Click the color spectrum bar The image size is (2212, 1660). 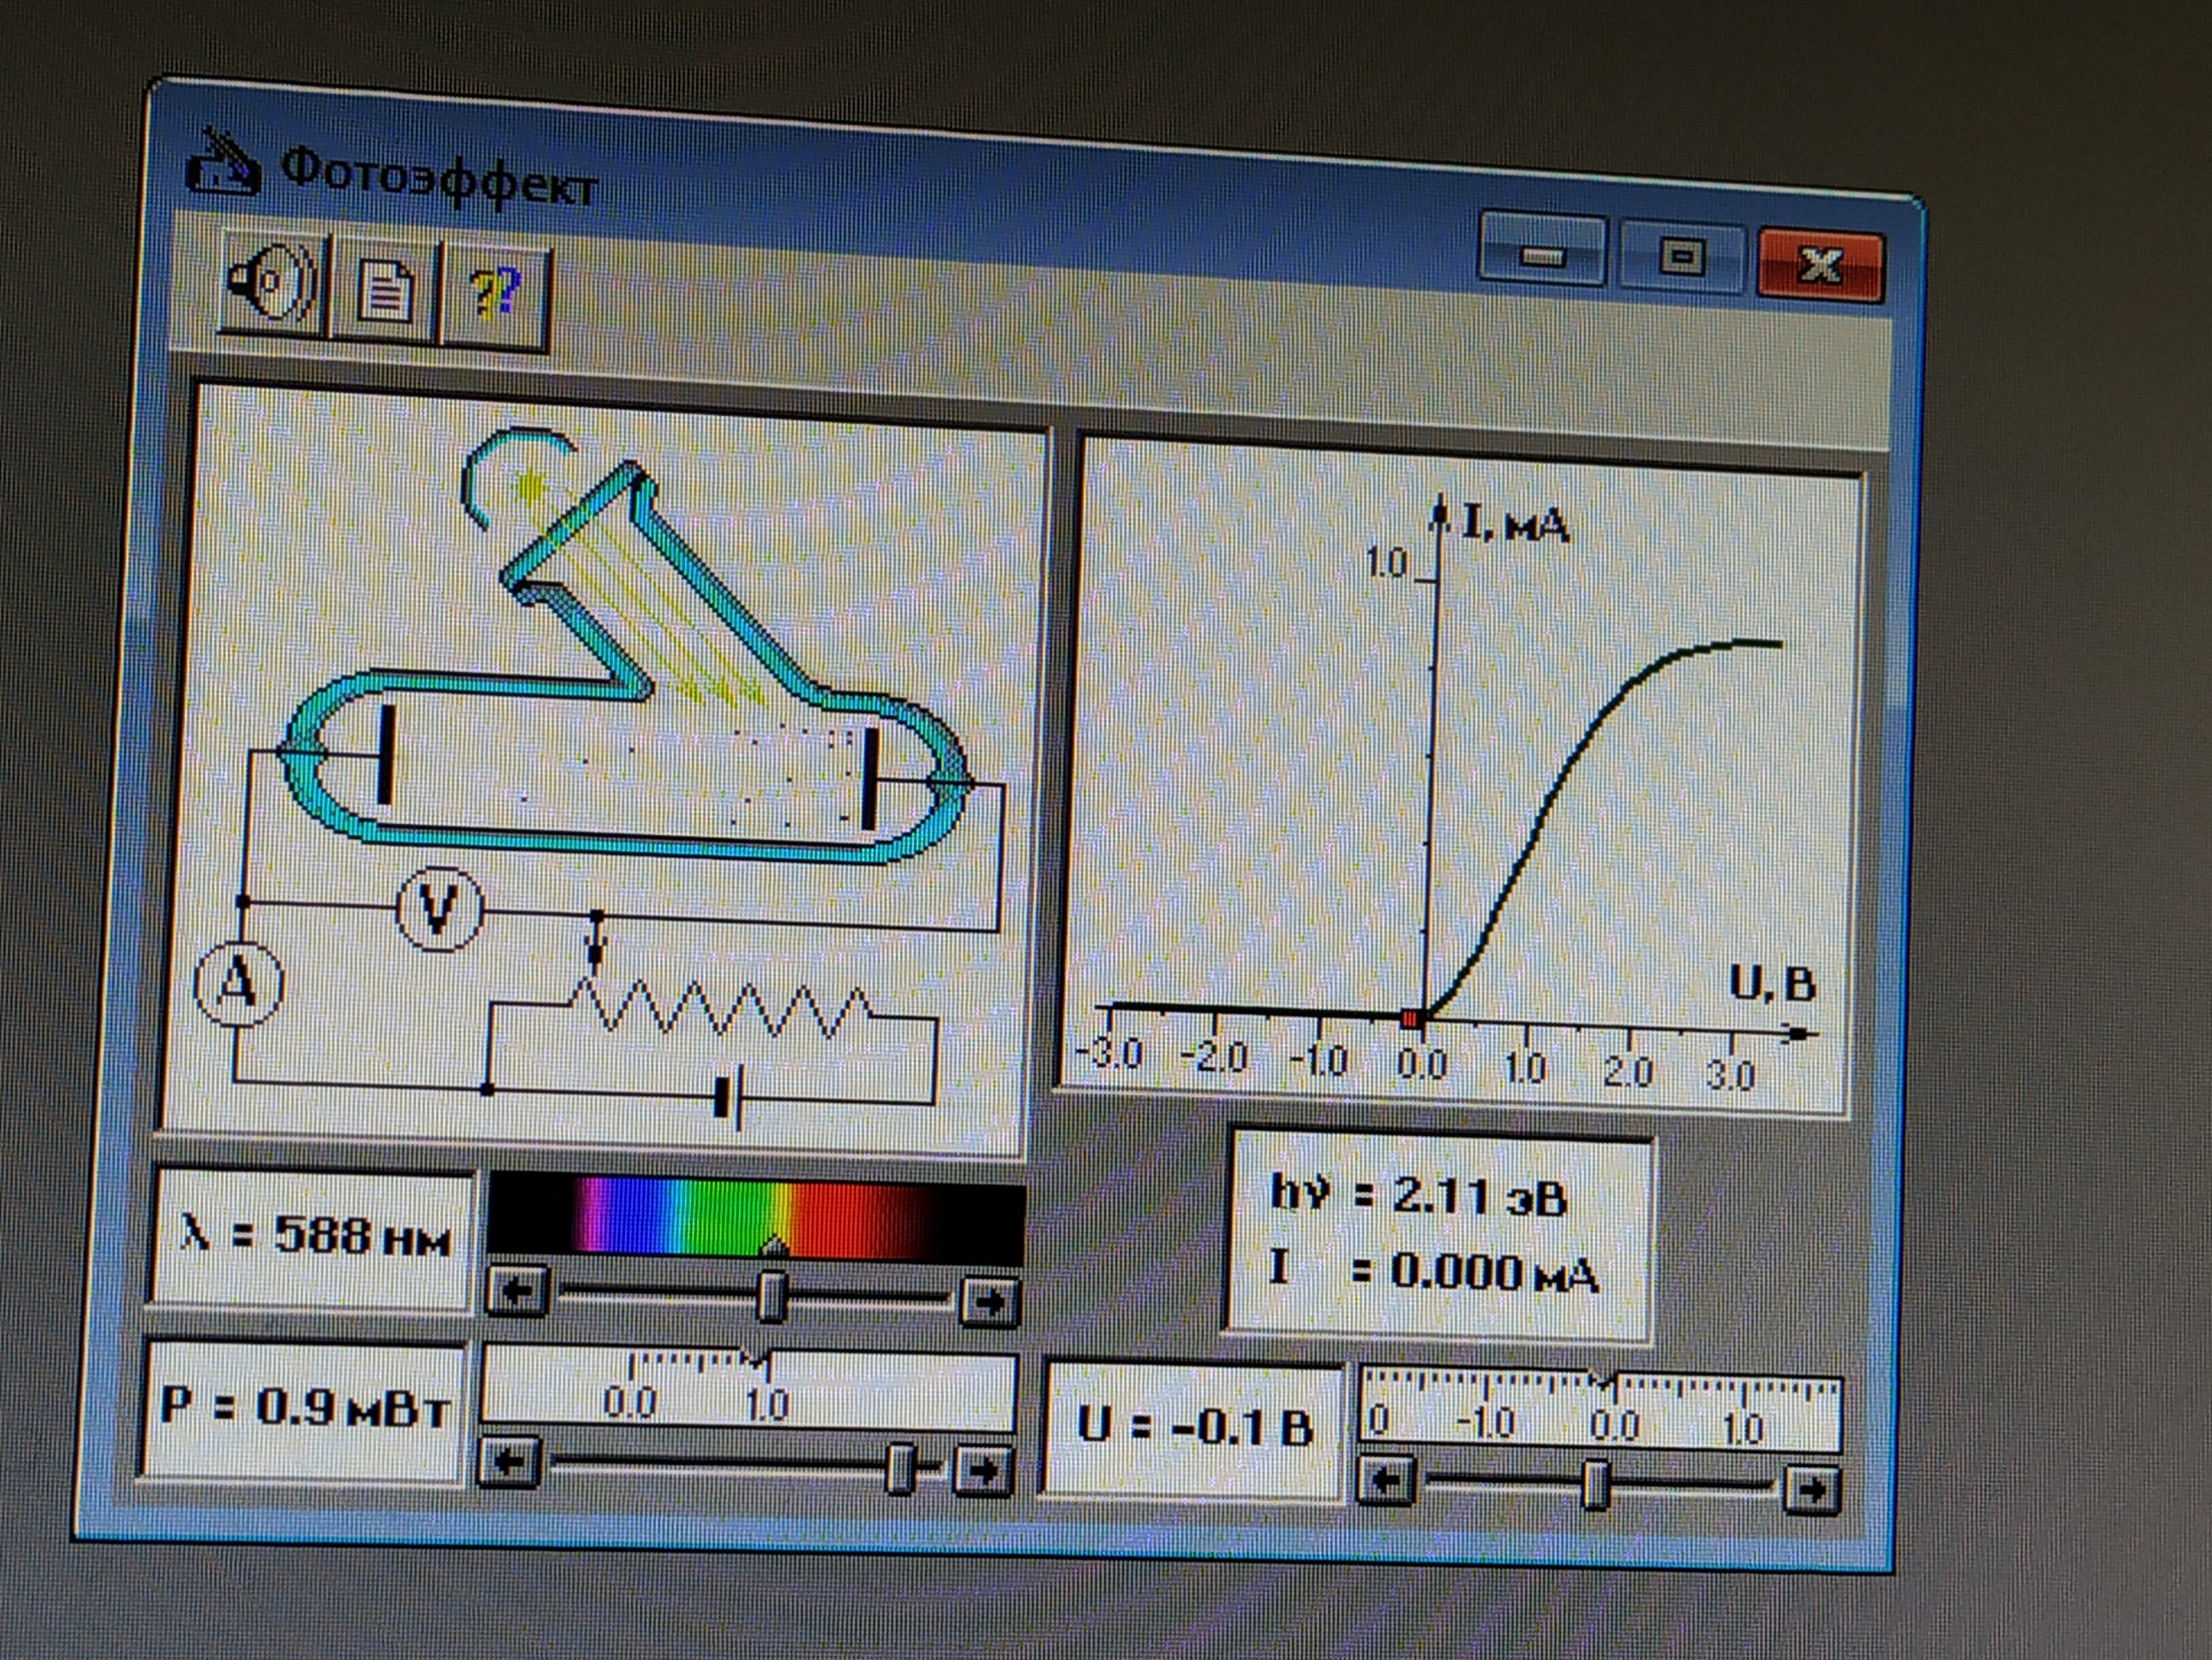(x=755, y=1218)
